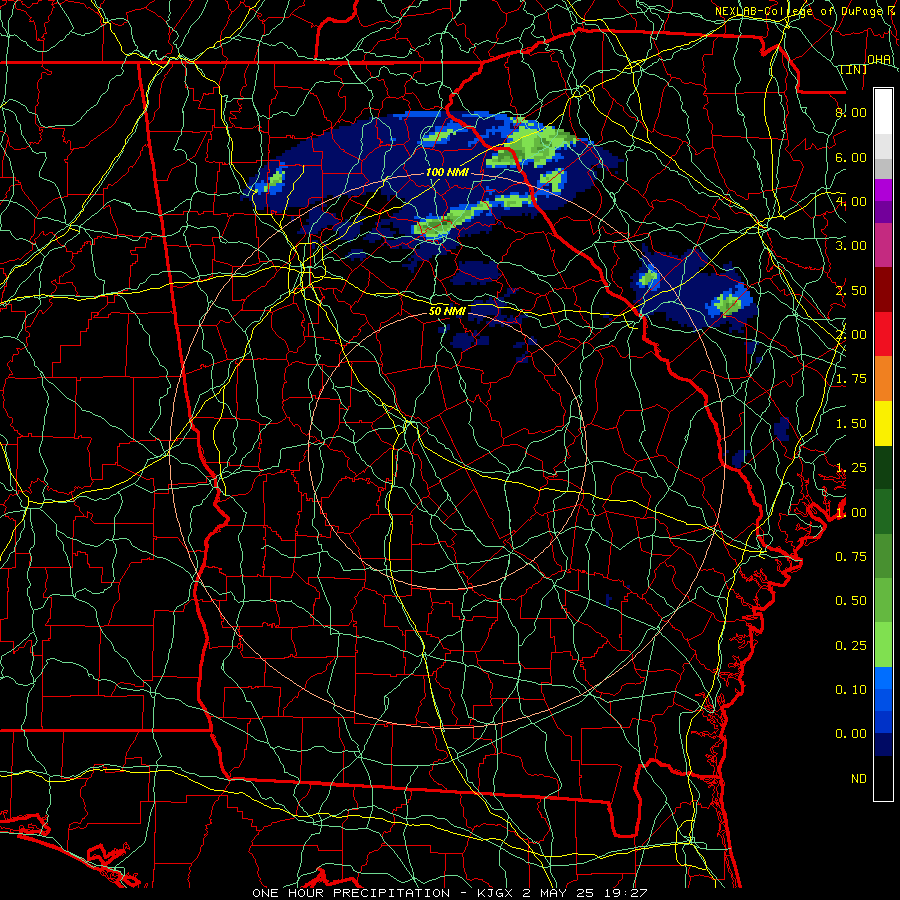900x900 pixels.
Task: Click the 1.75 legend value
Action: (x=851, y=379)
